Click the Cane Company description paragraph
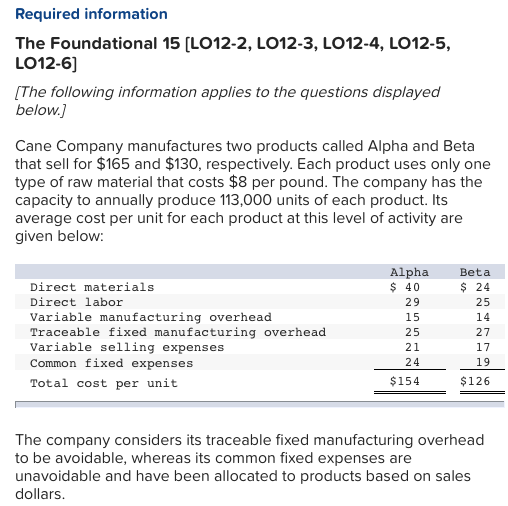 253,191
